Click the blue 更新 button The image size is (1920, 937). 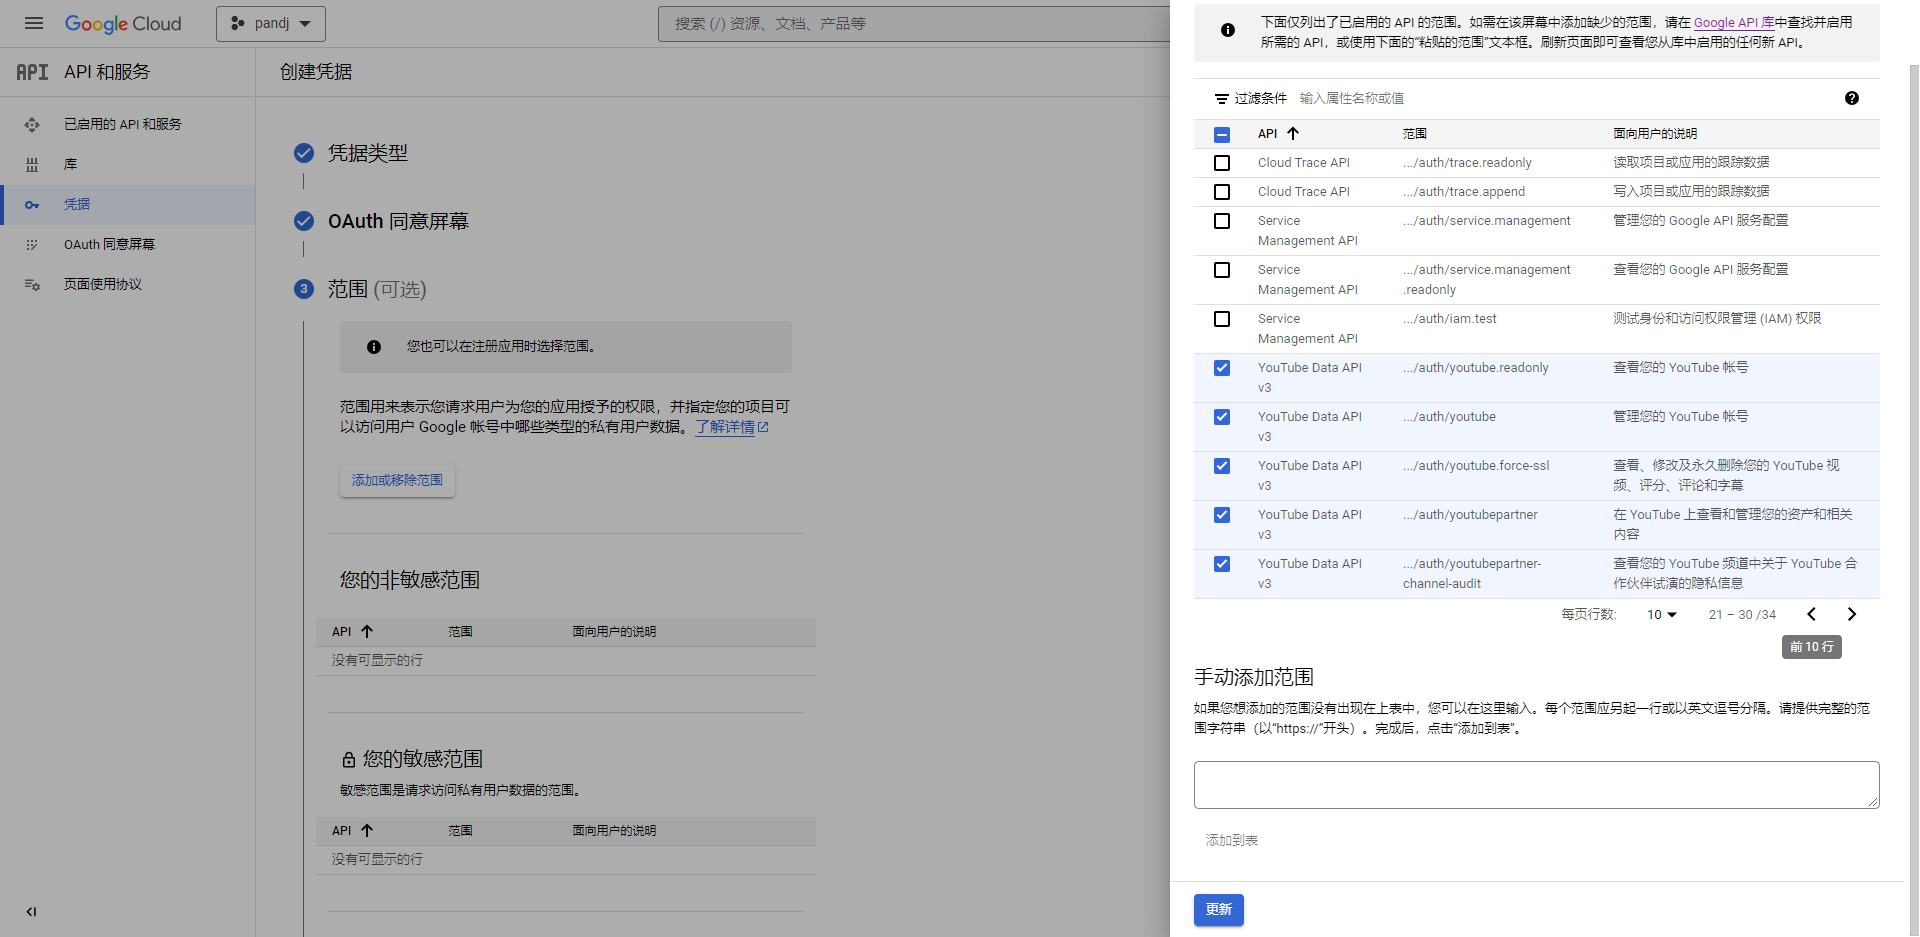click(1218, 909)
